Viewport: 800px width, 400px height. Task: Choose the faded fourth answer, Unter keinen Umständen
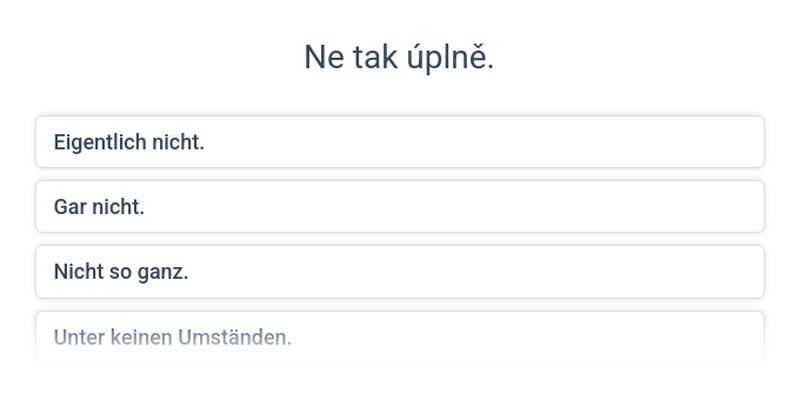(x=400, y=337)
